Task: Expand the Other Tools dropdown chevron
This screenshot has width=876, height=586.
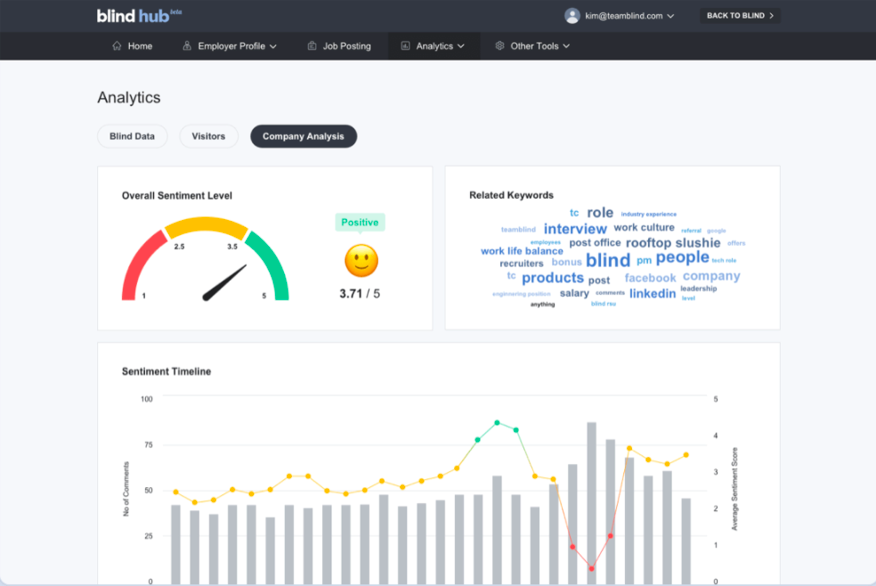Action: (x=566, y=46)
